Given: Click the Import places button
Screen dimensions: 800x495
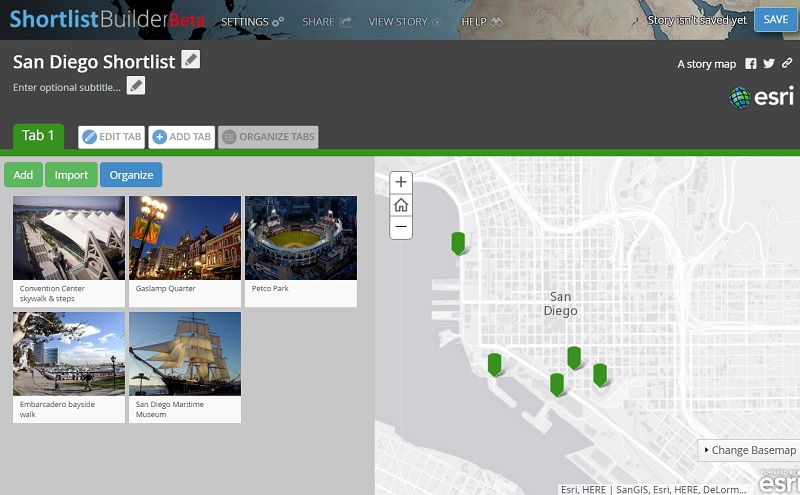Looking at the screenshot, I should [x=71, y=175].
